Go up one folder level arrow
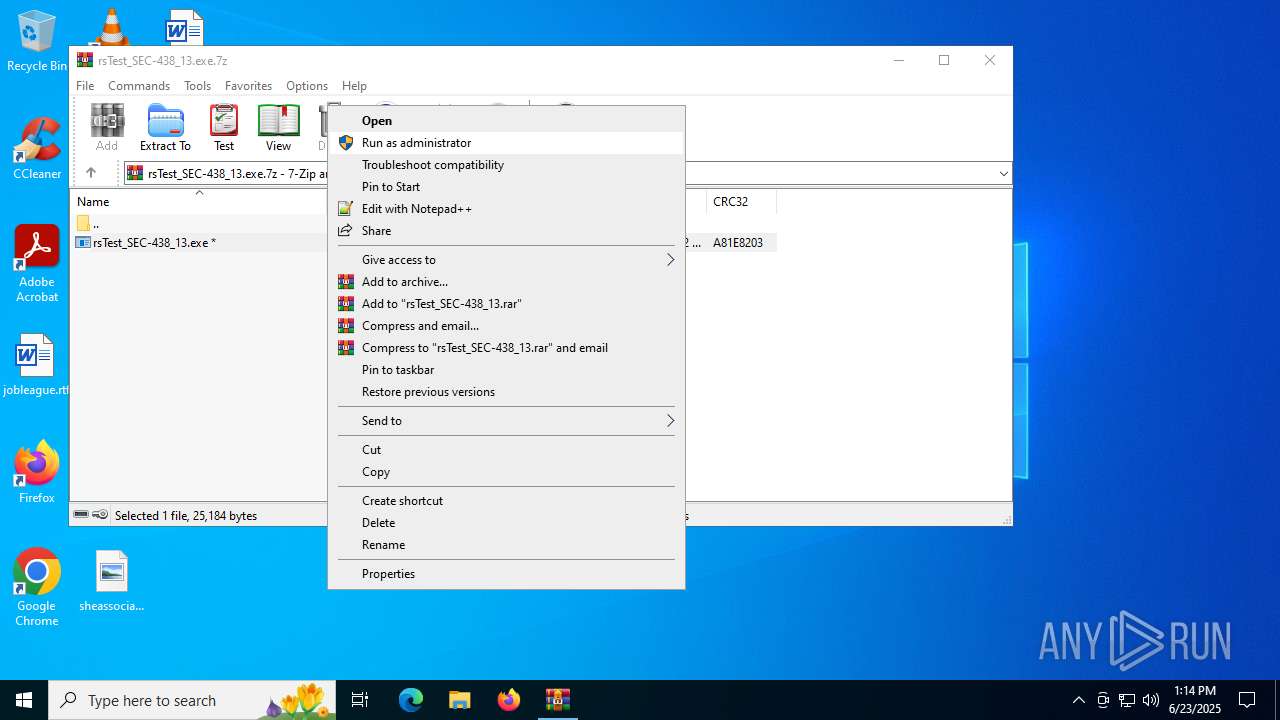1280x720 pixels. coord(91,173)
